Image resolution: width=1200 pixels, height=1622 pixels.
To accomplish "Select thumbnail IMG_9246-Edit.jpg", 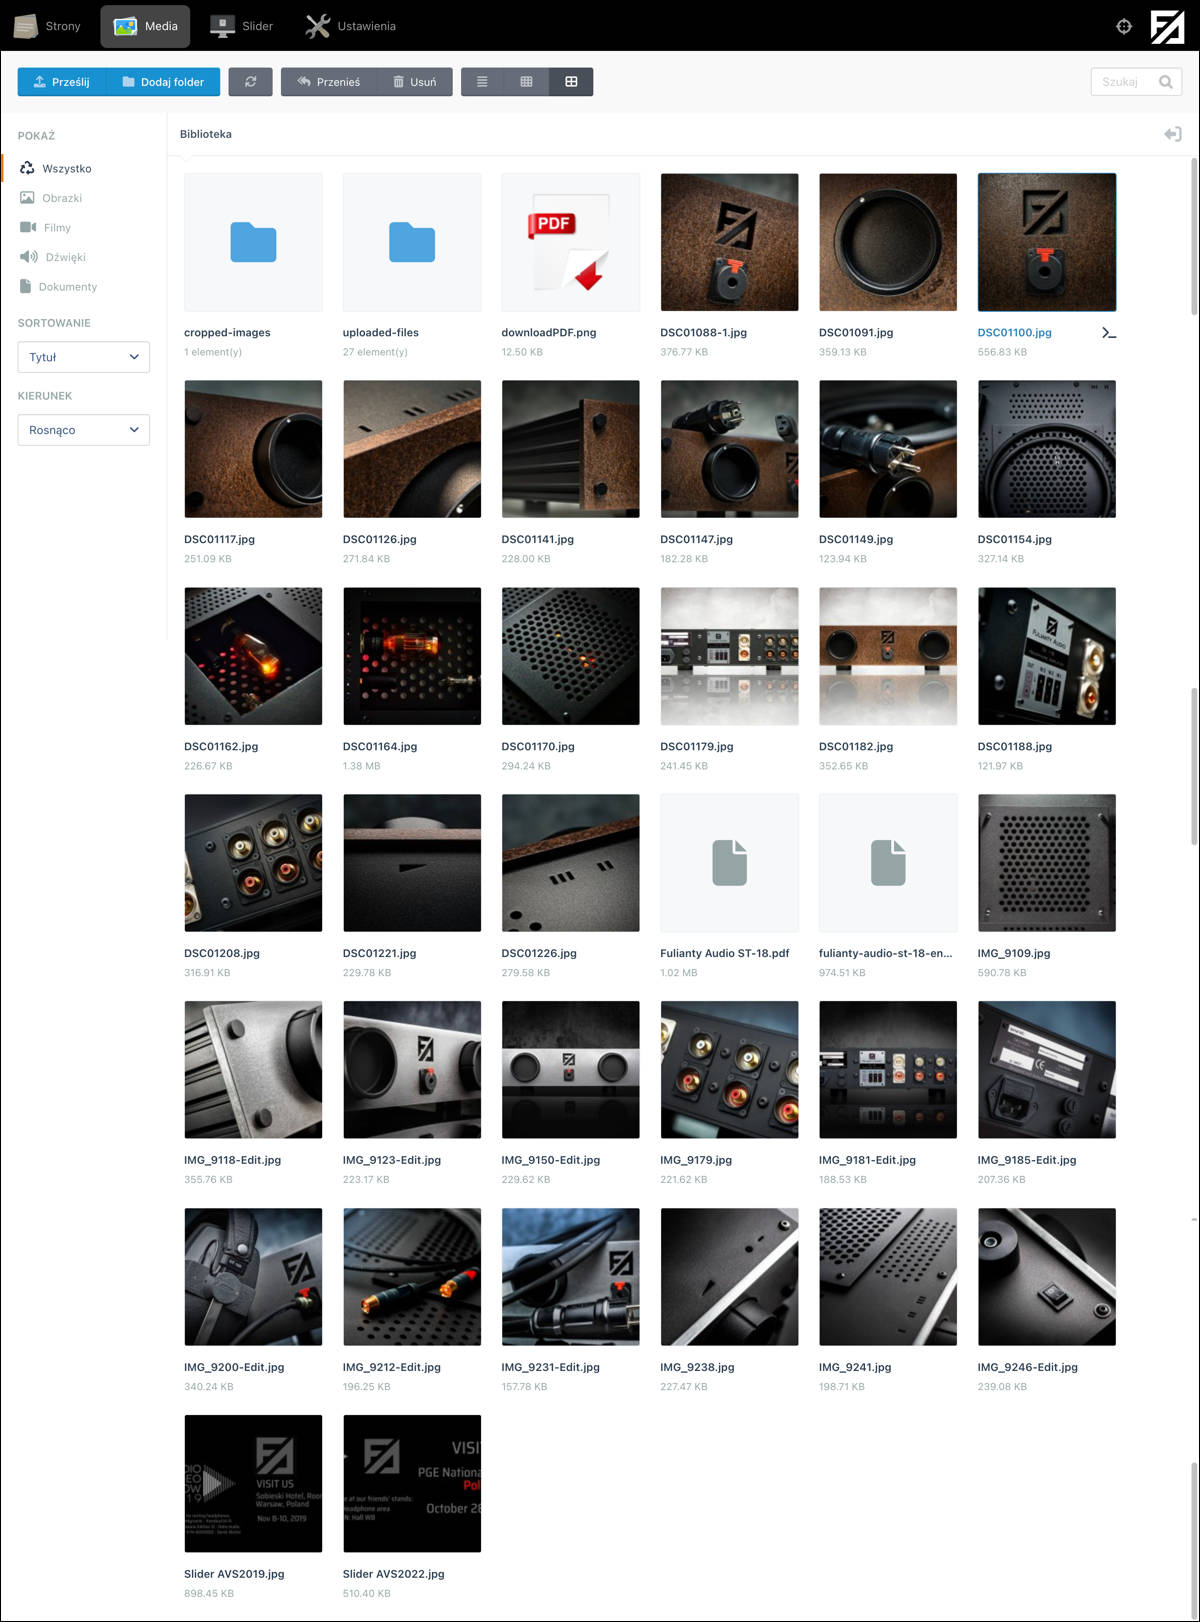I will pyautogui.click(x=1047, y=1277).
